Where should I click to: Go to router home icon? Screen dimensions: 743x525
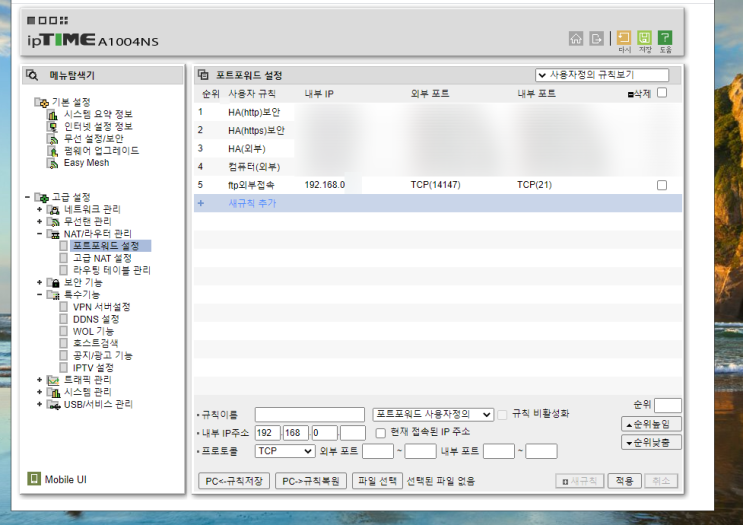[576, 38]
